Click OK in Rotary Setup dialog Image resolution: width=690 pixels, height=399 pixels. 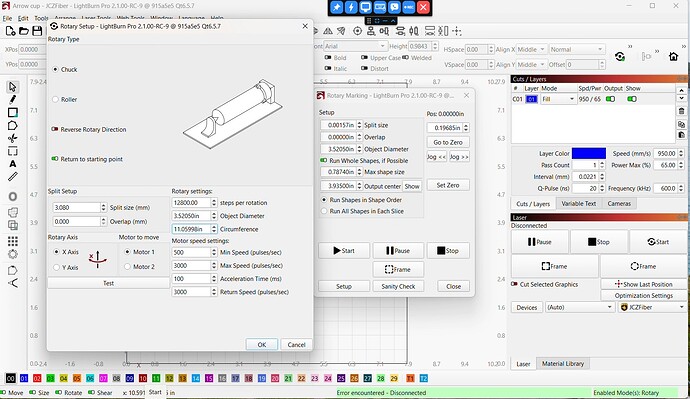click(x=262, y=344)
